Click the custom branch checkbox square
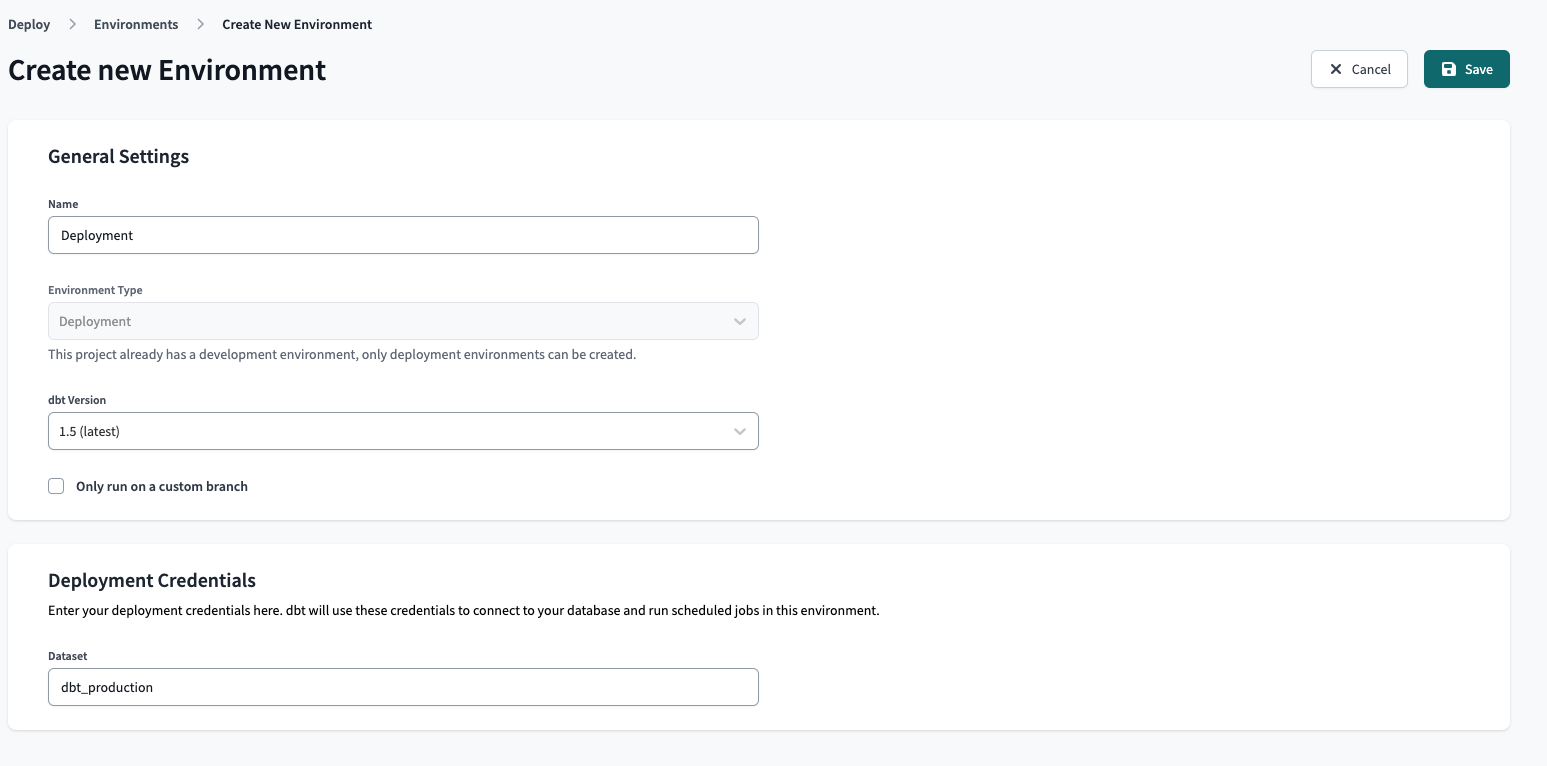Screen dimensions: 1547x766 tap(56, 486)
